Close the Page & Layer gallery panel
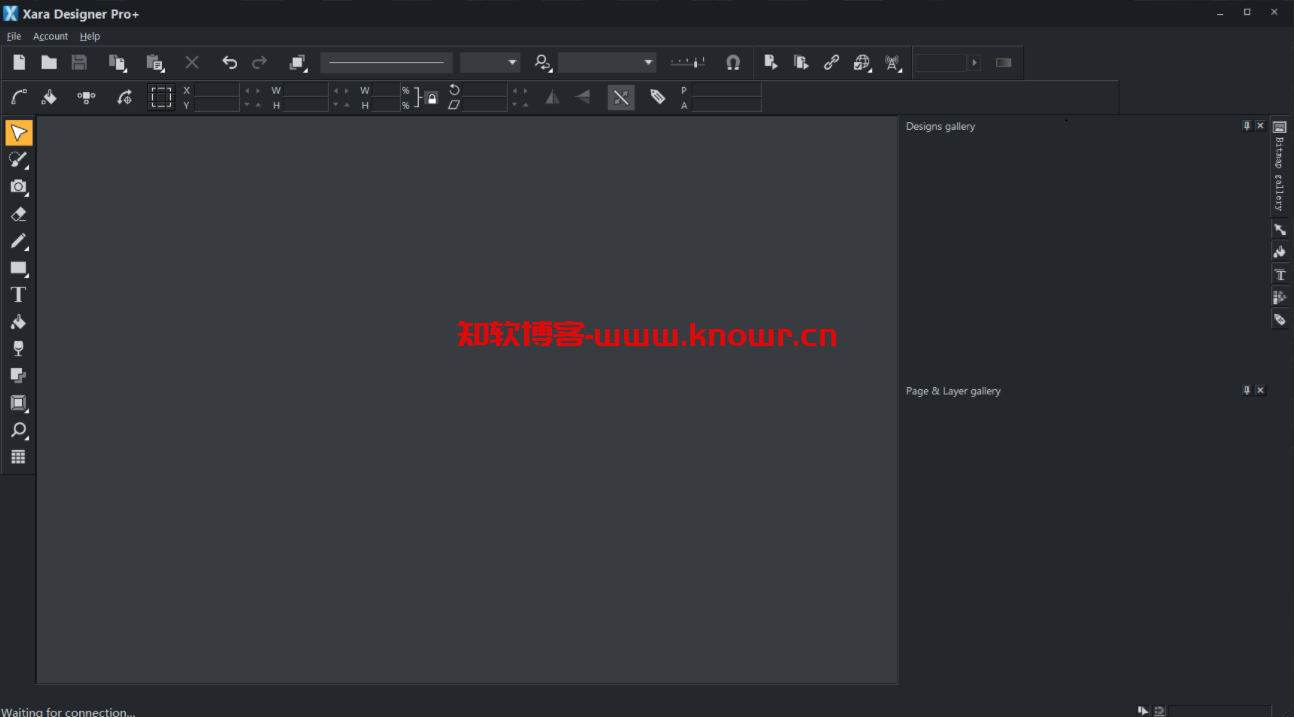This screenshot has height=717, width=1294. pyautogui.click(x=1260, y=390)
